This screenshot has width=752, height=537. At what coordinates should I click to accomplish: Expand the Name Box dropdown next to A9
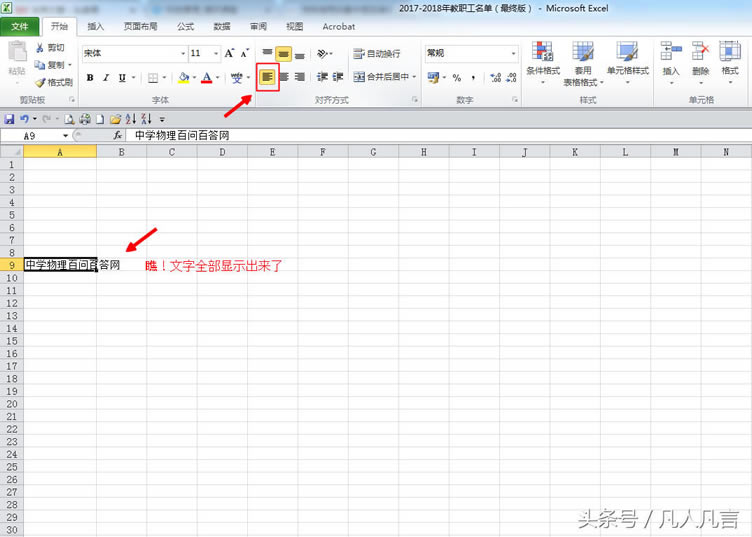66,135
